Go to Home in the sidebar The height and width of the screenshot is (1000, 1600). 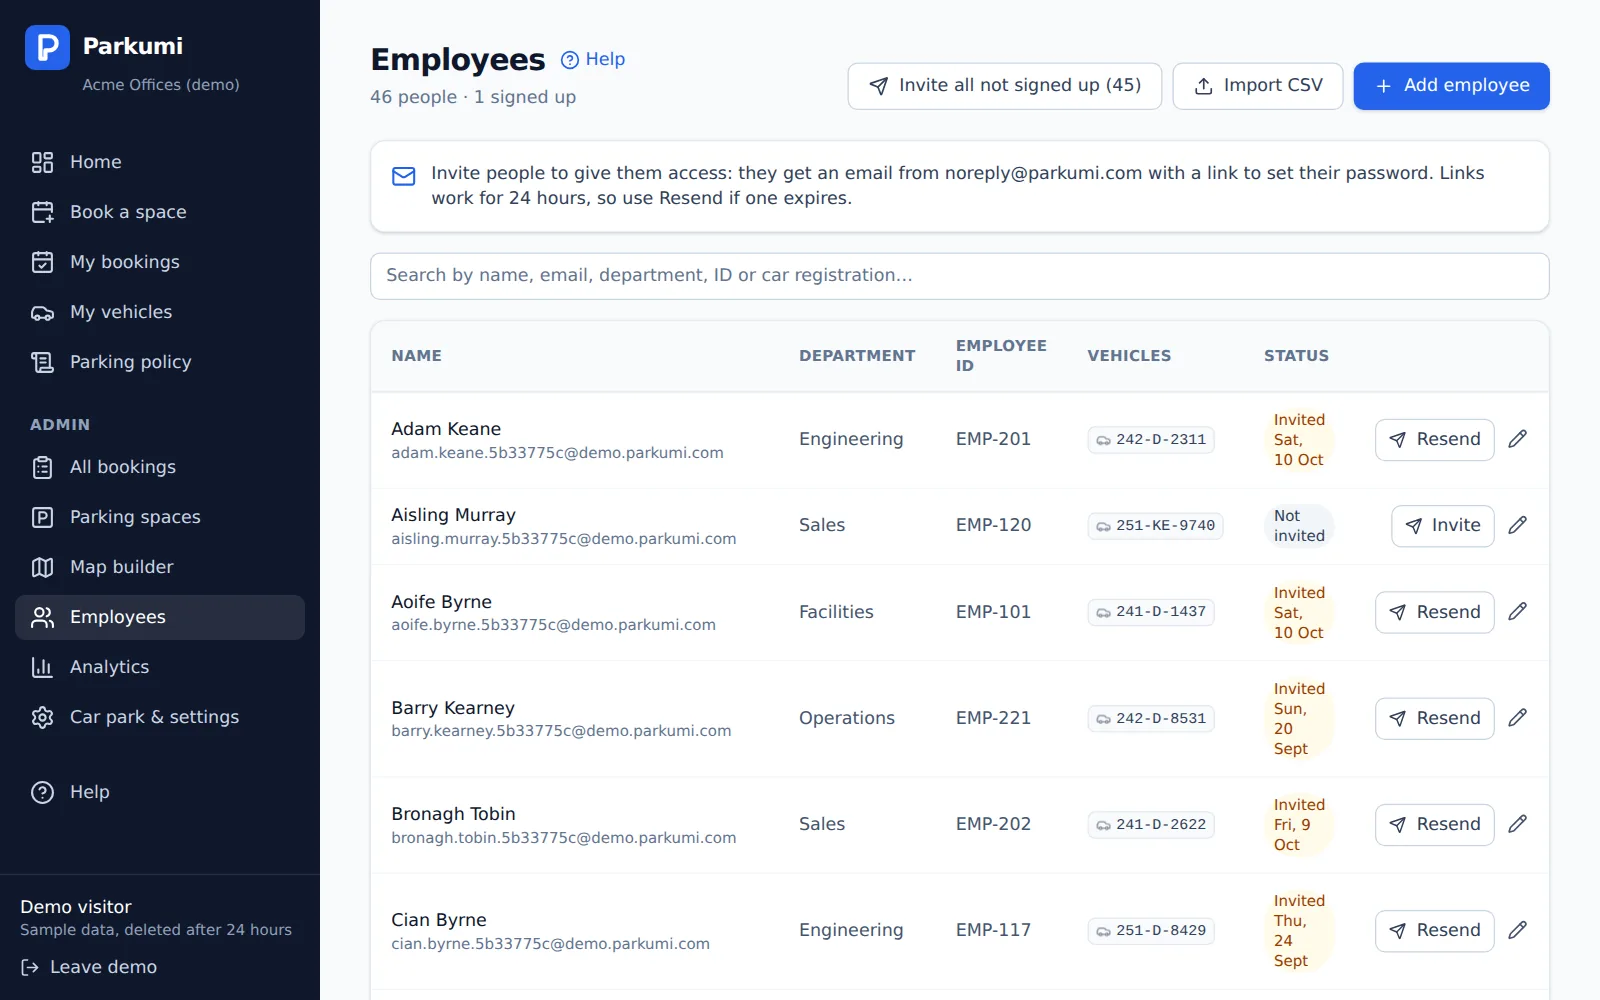tap(160, 162)
